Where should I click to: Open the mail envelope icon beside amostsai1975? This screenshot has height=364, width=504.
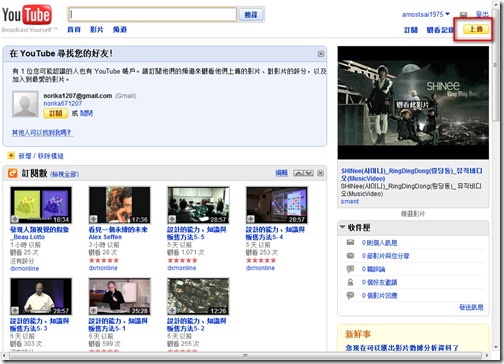point(463,15)
